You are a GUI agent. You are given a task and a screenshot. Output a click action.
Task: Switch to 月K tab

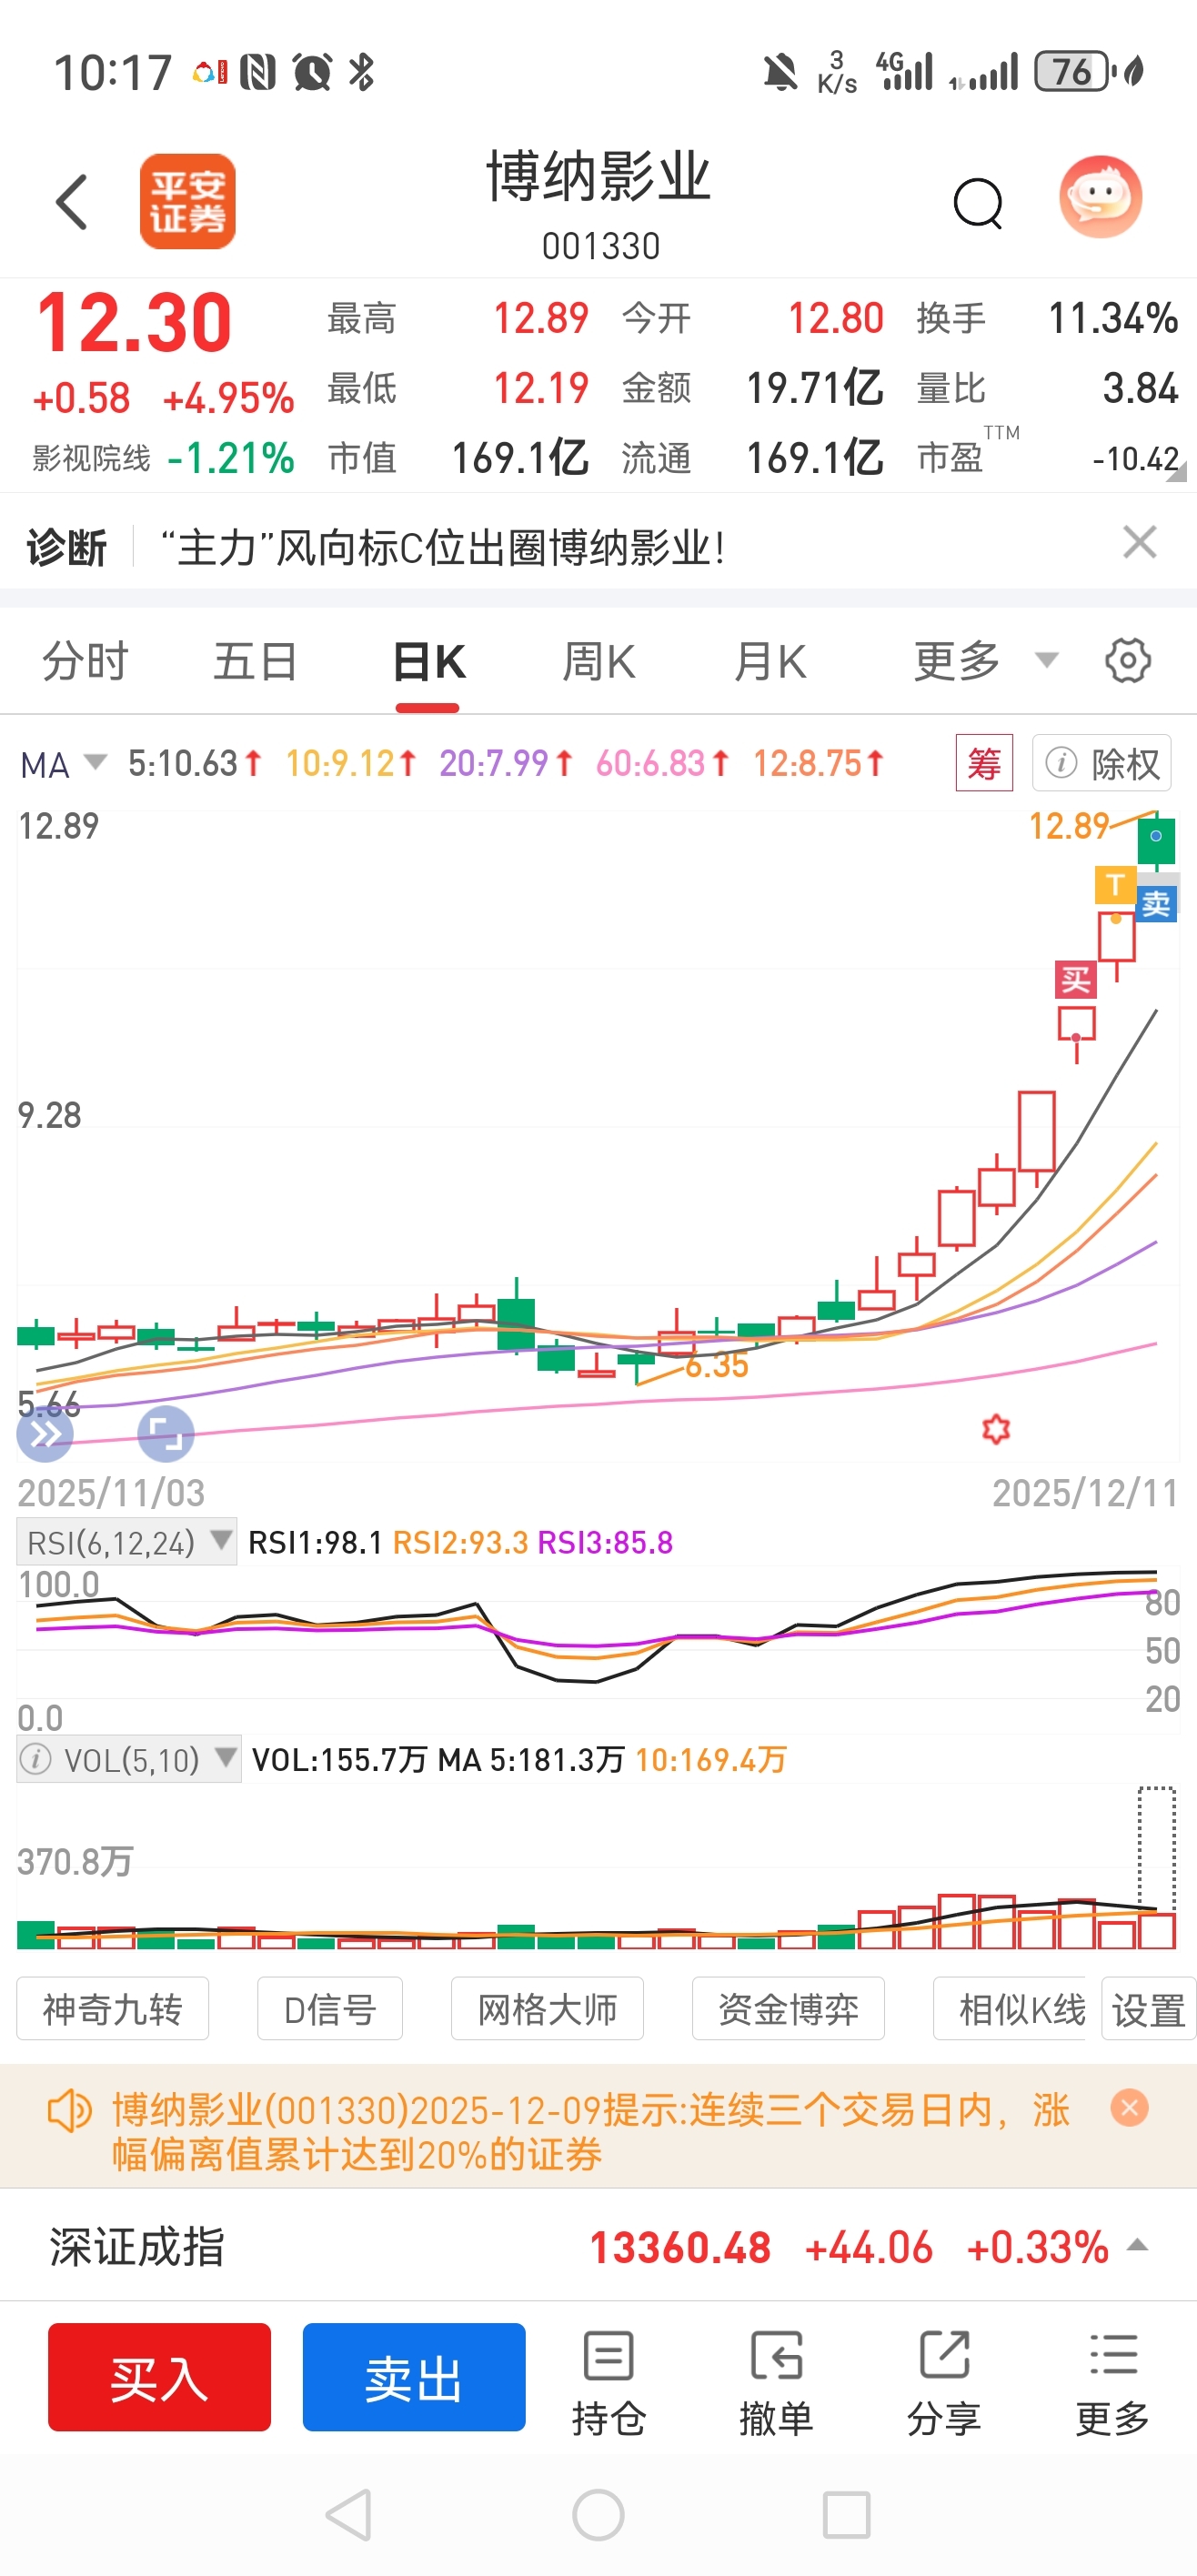(x=769, y=661)
